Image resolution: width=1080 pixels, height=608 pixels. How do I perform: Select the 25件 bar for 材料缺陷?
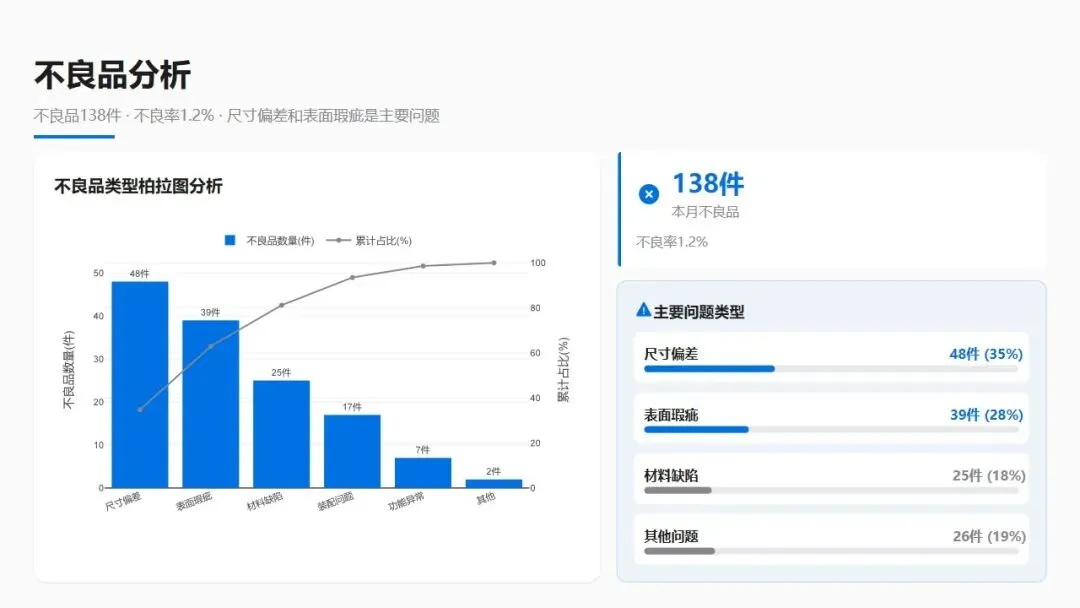coord(281,434)
